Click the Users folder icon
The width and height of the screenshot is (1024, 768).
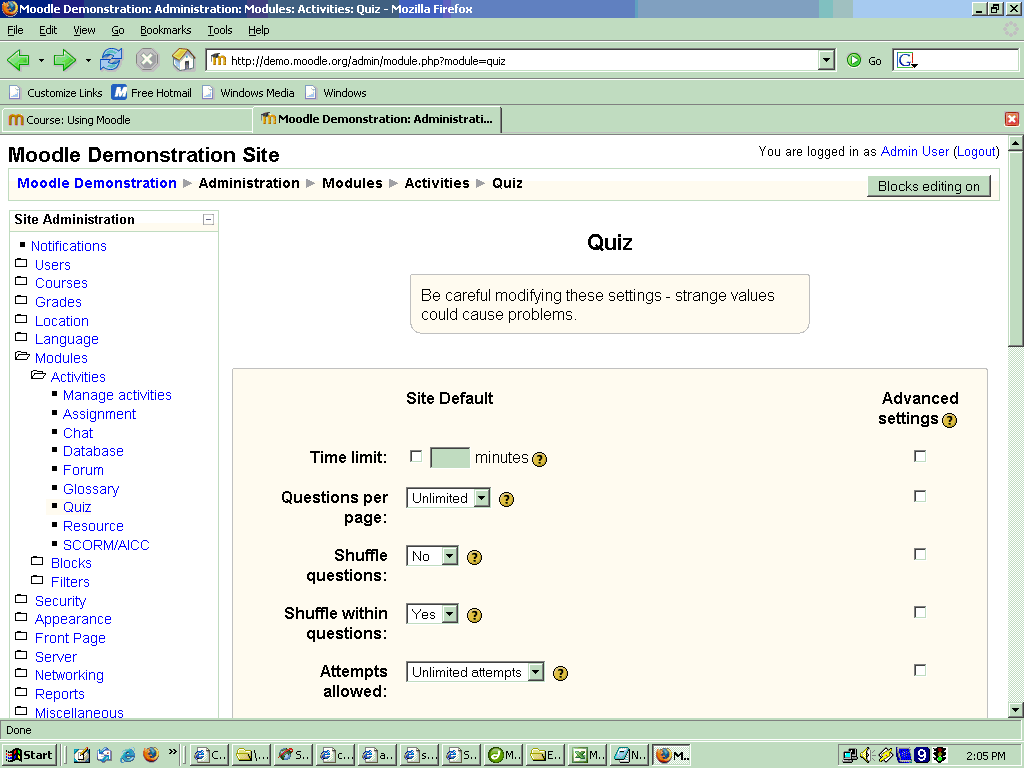[x=22, y=263]
